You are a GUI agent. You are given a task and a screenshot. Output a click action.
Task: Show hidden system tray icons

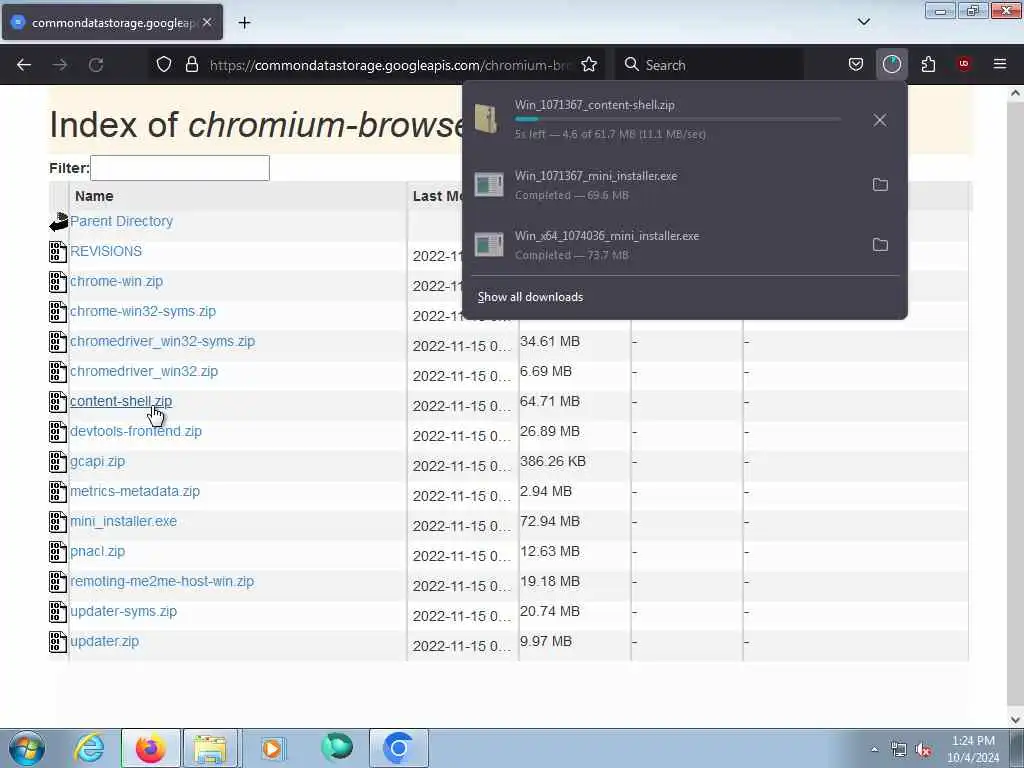pyautogui.click(x=874, y=749)
